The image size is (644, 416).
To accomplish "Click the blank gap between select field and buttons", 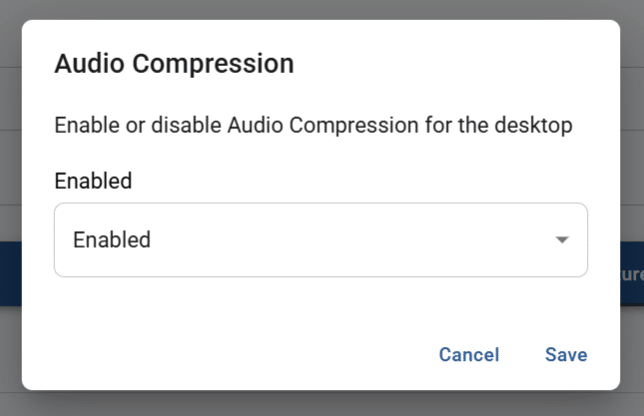I will click(320, 305).
